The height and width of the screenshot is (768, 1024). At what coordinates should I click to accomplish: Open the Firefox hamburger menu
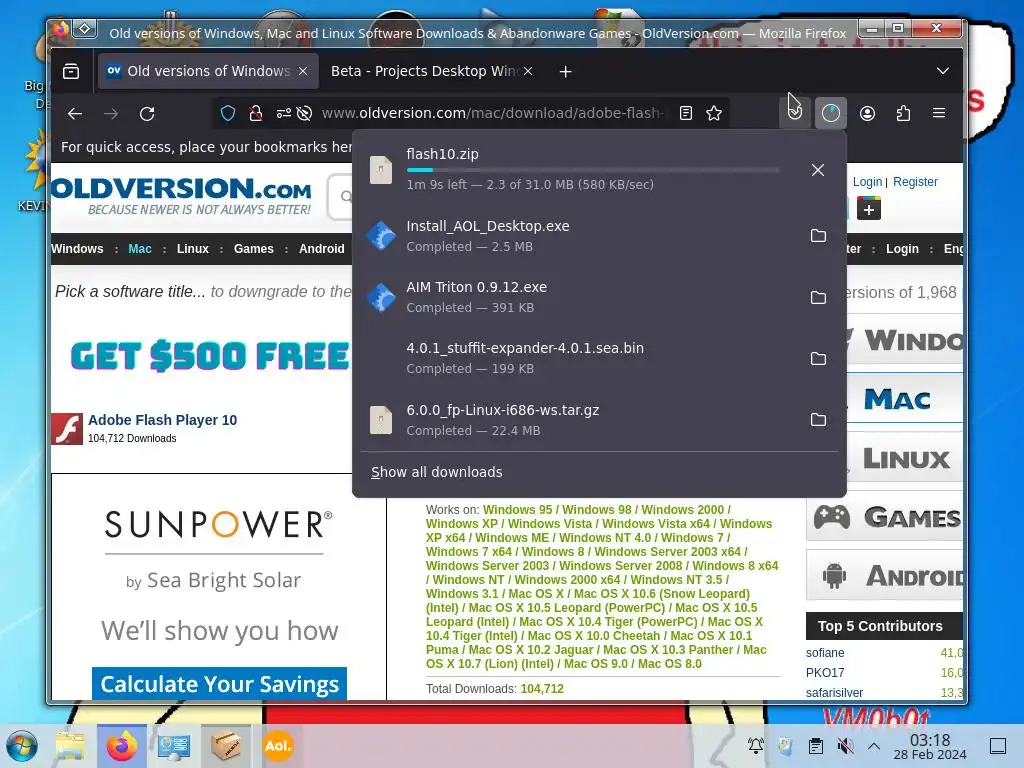pyautogui.click(x=939, y=114)
